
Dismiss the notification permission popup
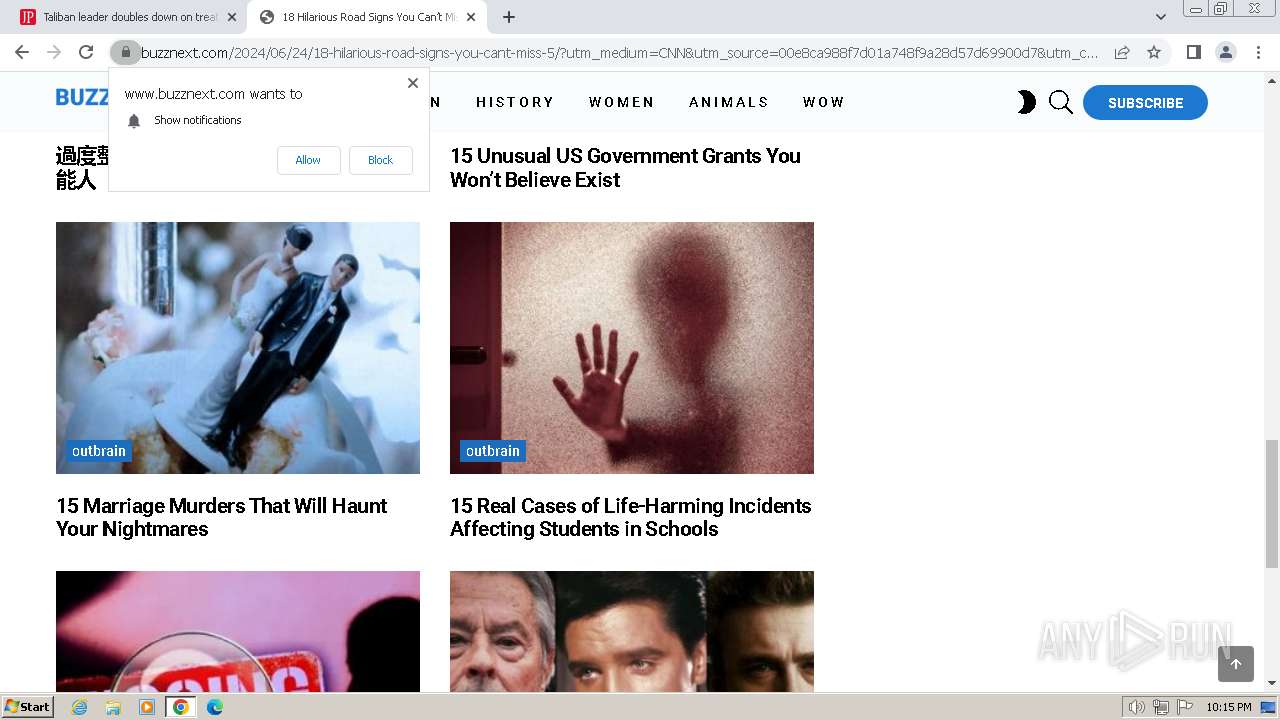pos(413,83)
